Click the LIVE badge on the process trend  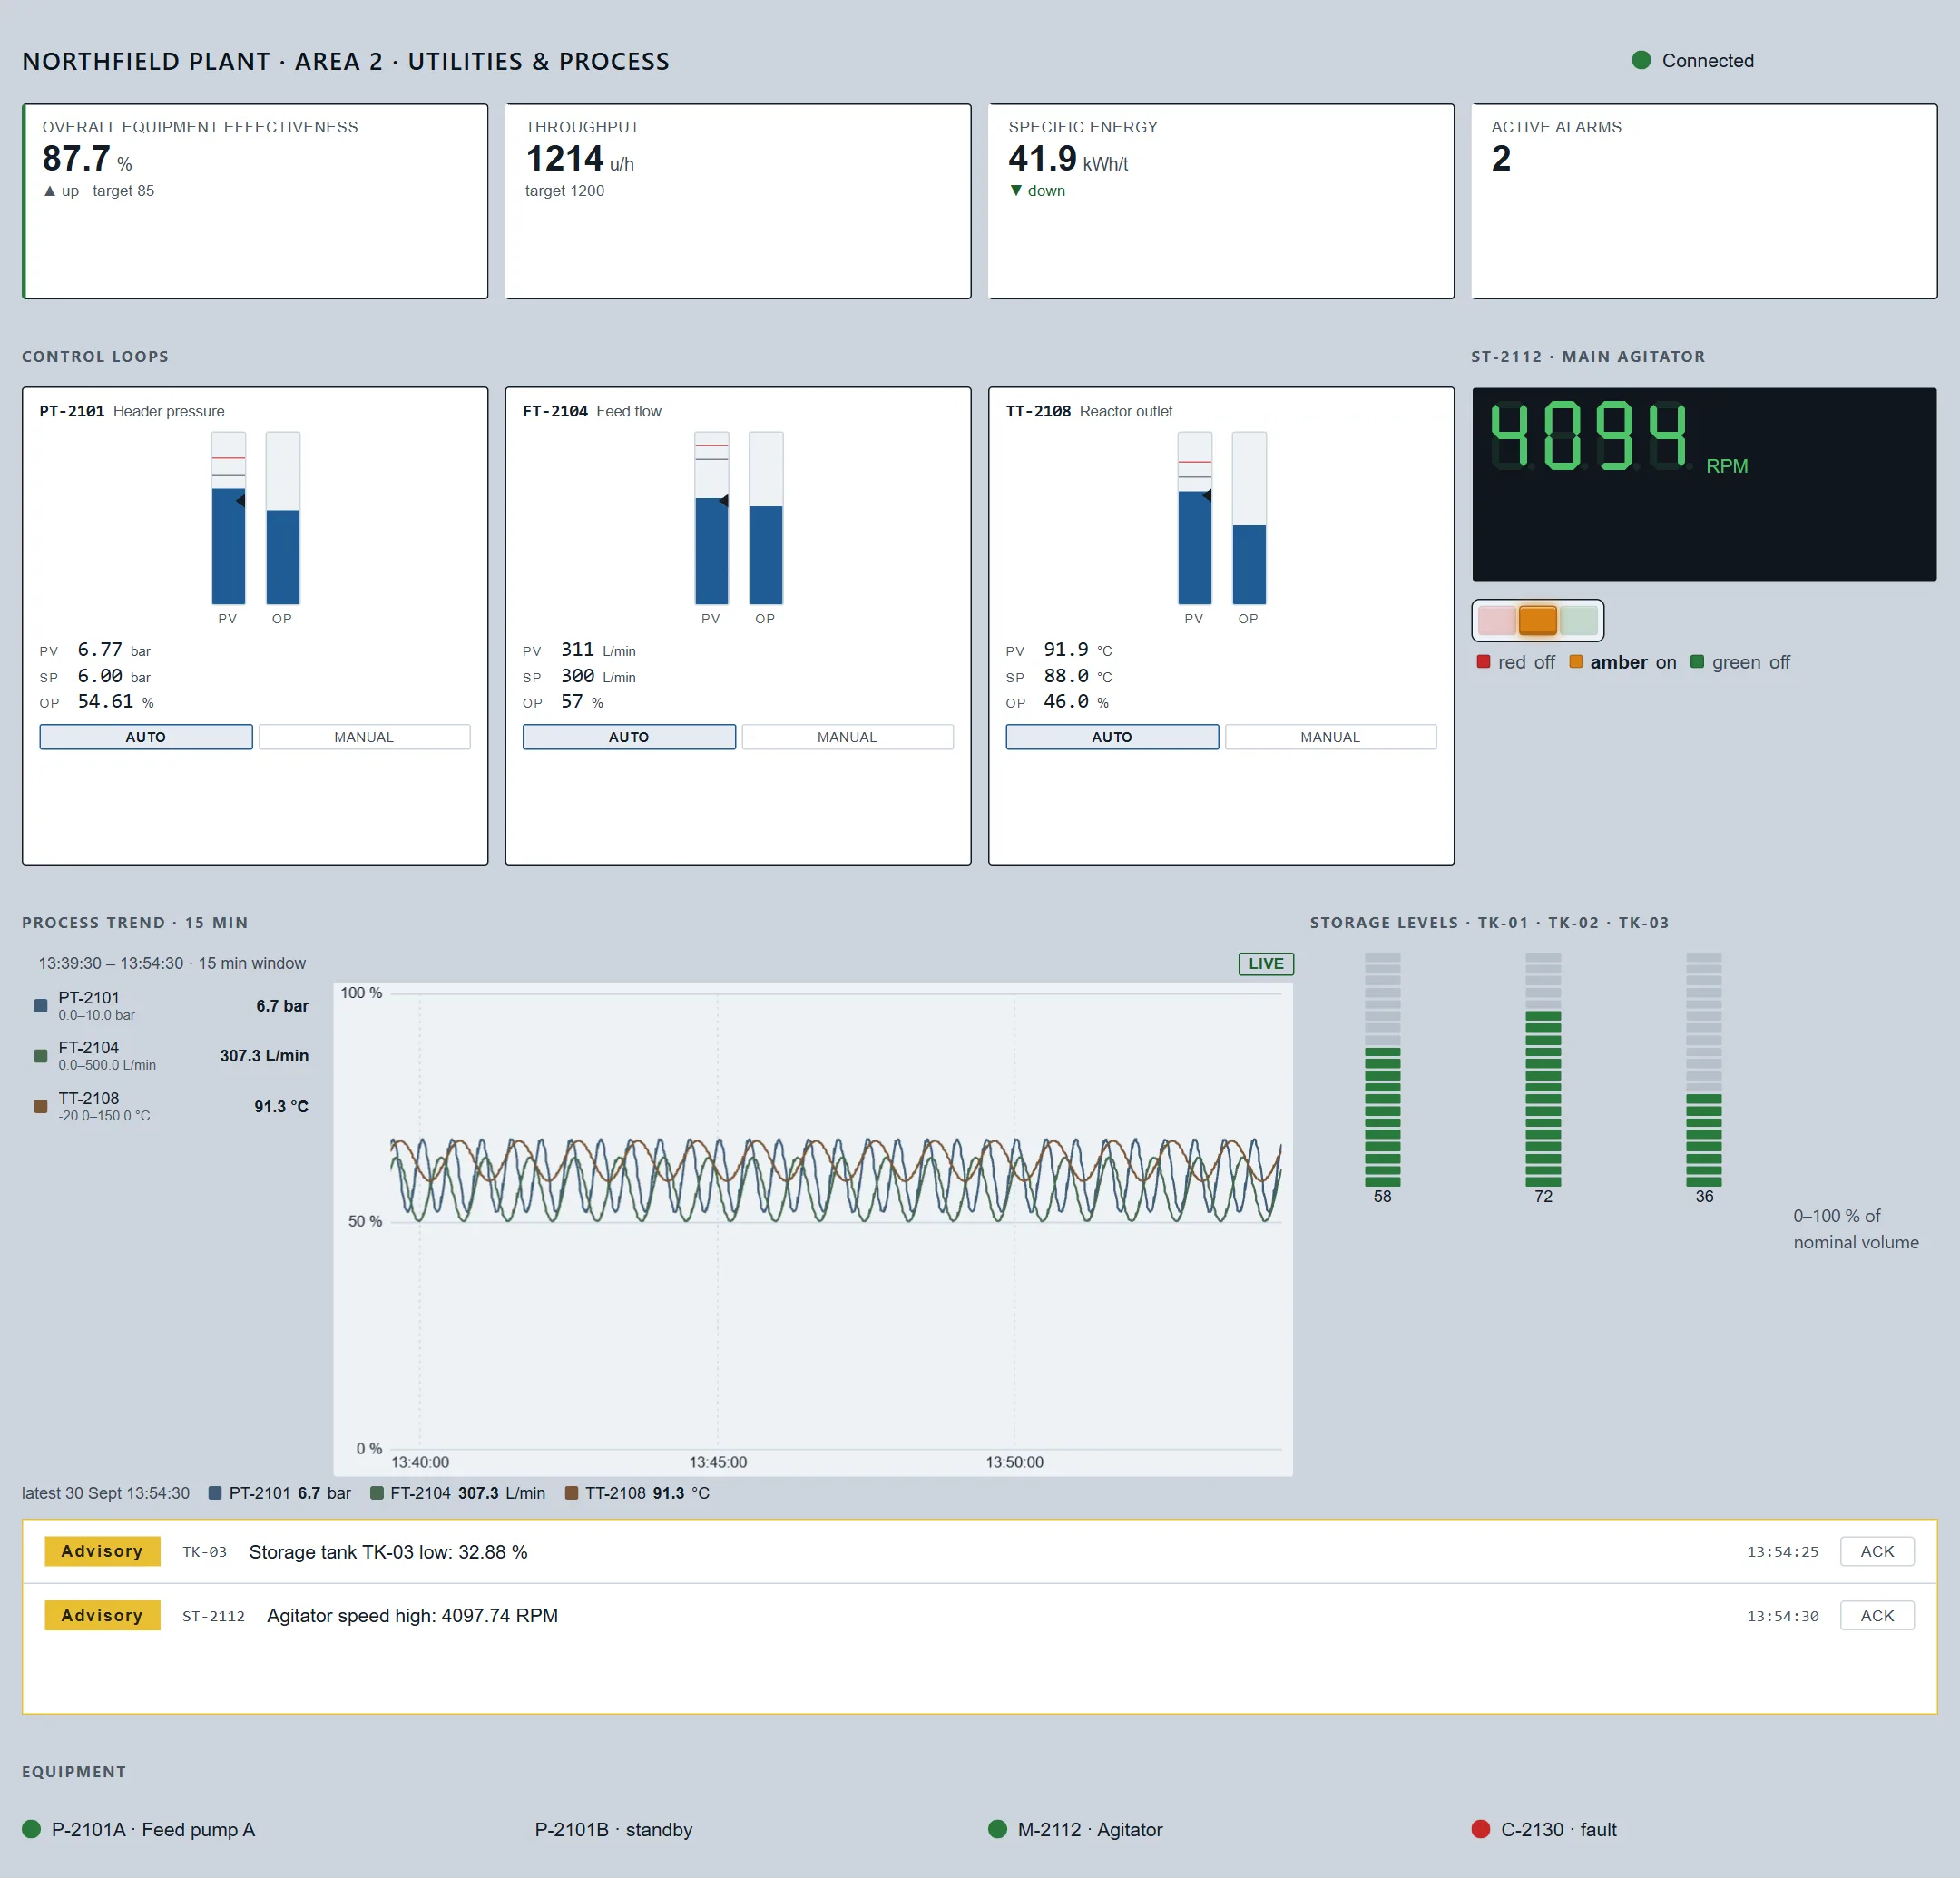tap(1266, 963)
